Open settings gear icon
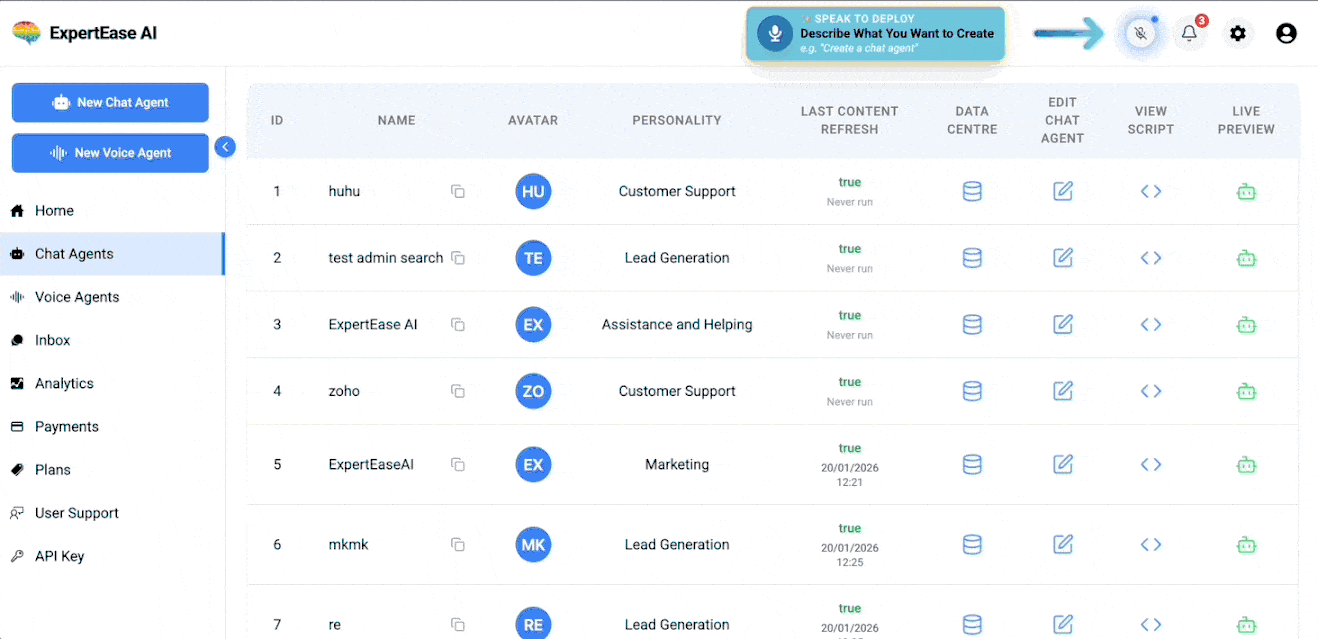Image resolution: width=1318 pixels, height=639 pixels. click(x=1238, y=33)
